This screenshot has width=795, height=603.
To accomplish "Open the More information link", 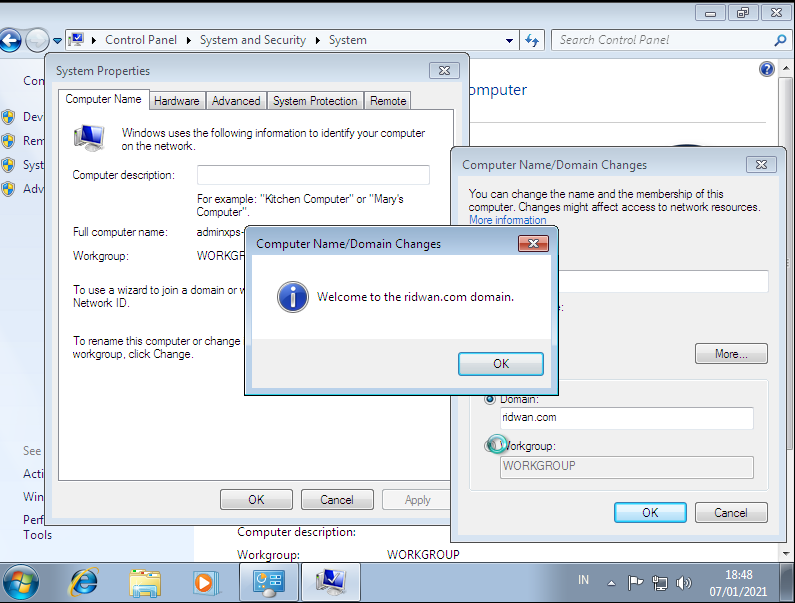I will click(x=508, y=220).
